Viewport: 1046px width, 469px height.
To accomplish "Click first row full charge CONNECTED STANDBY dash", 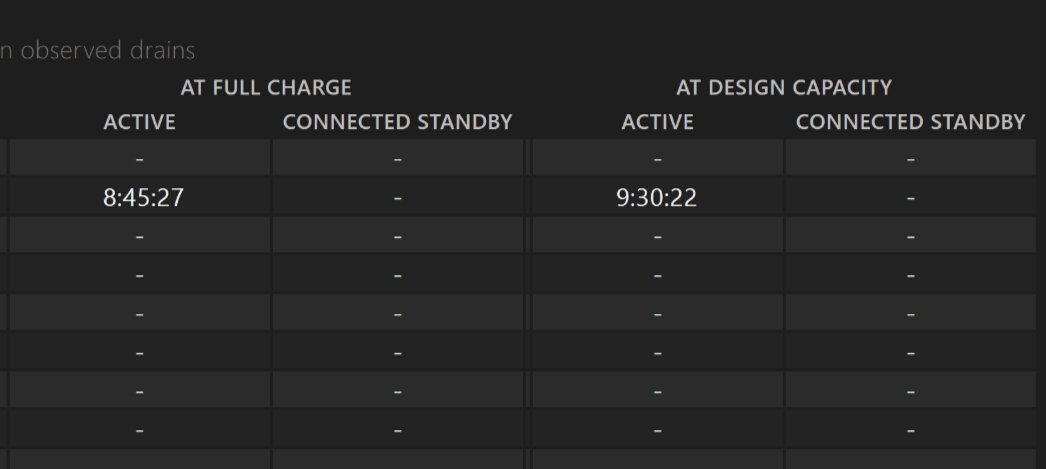I will click(x=398, y=159).
